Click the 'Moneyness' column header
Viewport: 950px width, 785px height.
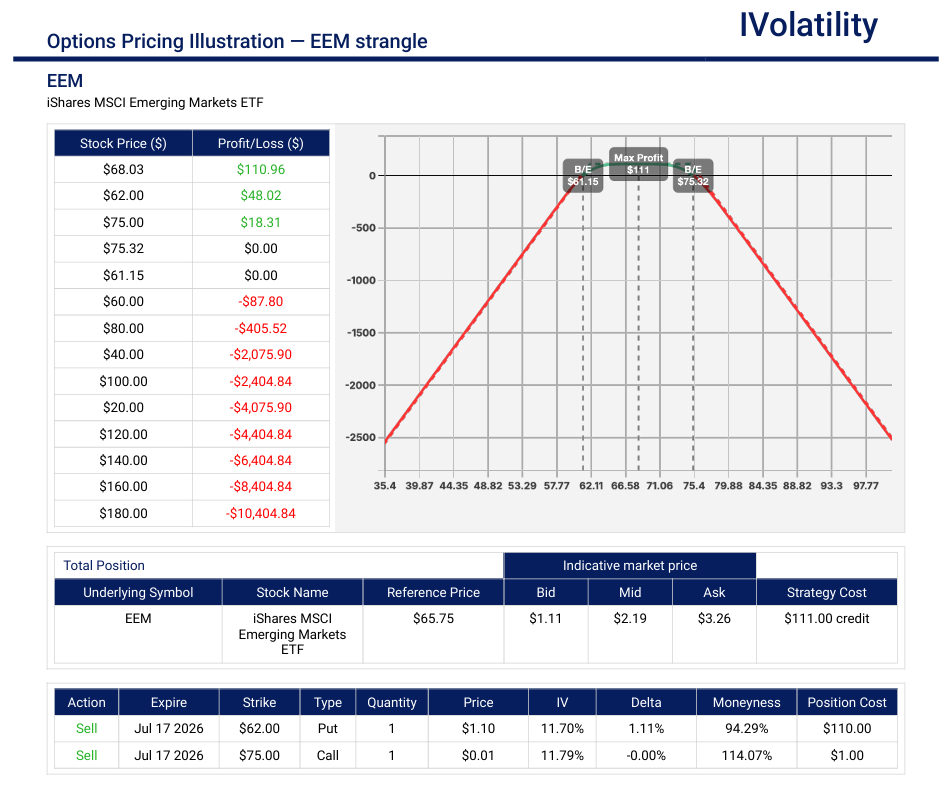pos(746,703)
